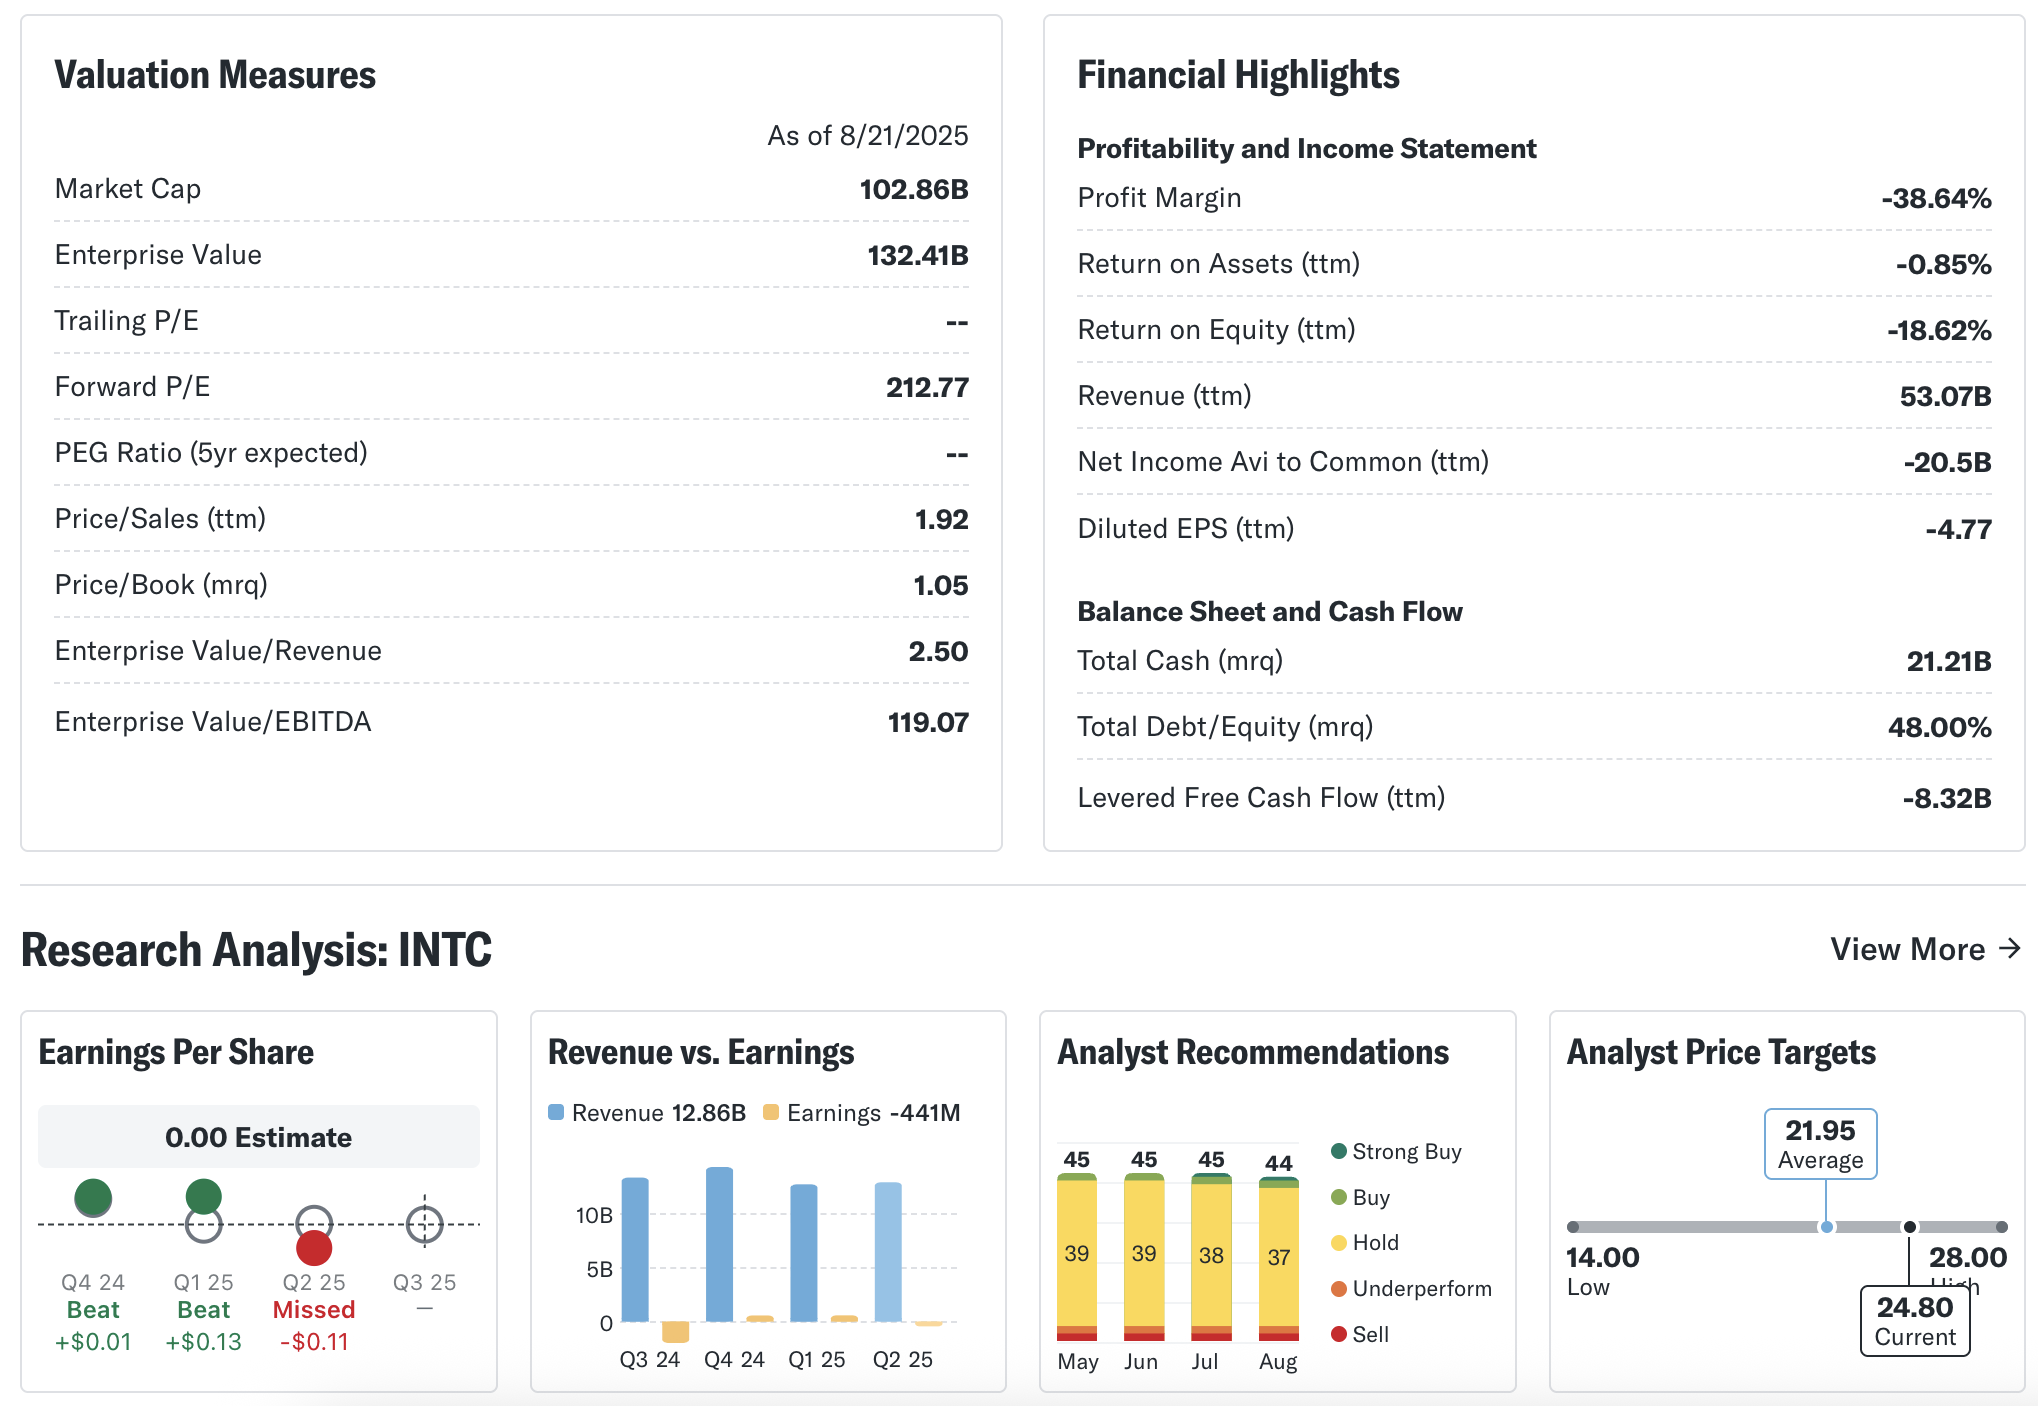Click the green Q1 25 Beat dot
2038x1406 pixels.
click(x=204, y=1196)
